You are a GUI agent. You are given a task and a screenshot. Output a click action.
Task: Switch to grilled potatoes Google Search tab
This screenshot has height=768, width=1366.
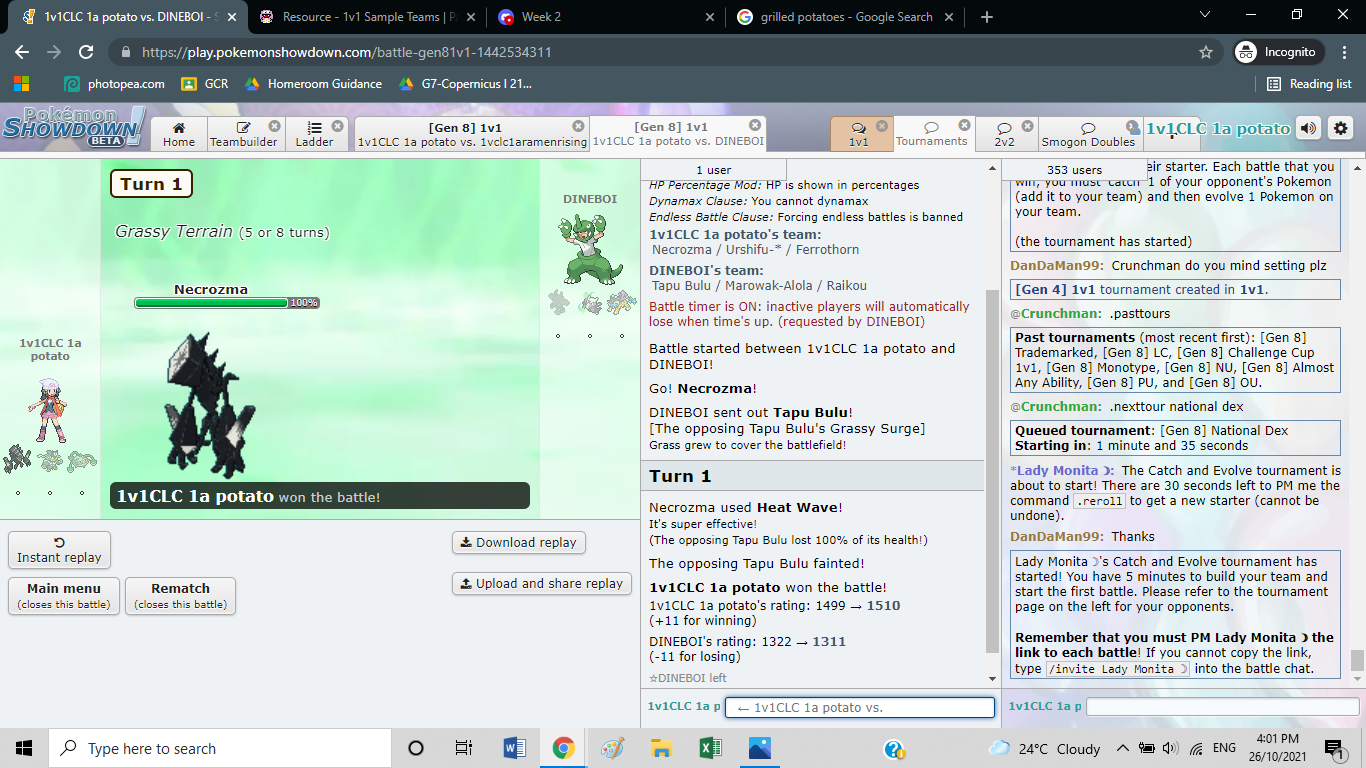[x=845, y=17]
